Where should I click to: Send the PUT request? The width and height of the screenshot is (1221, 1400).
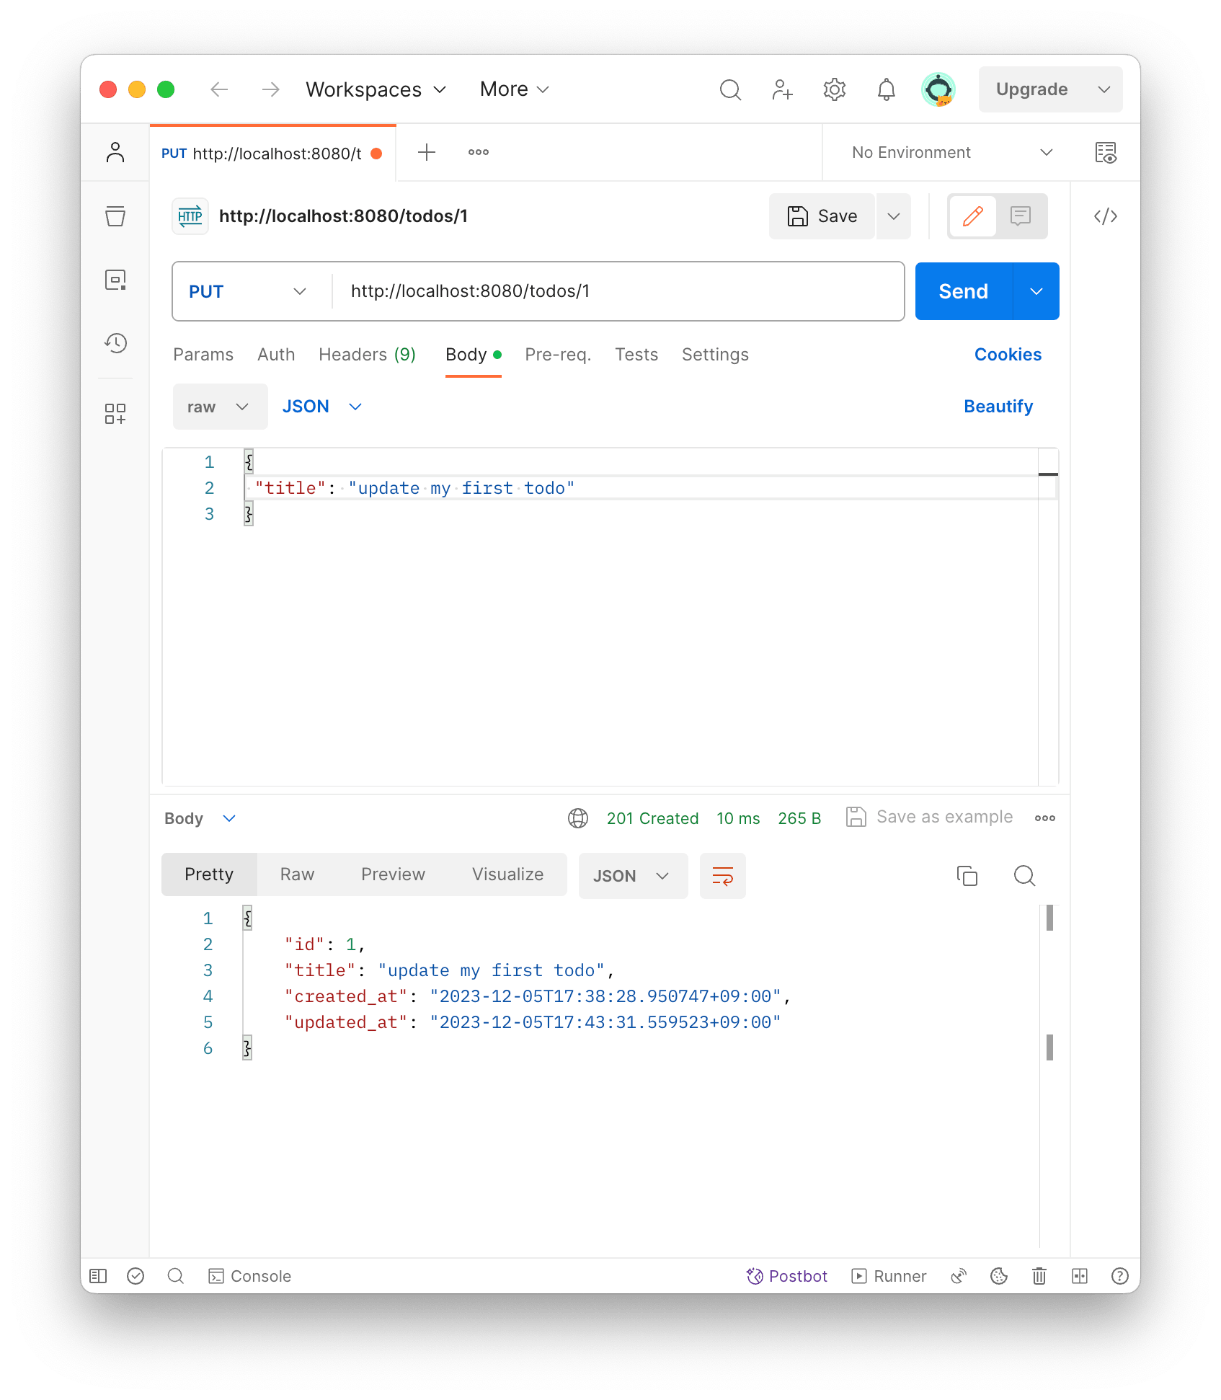(x=964, y=292)
